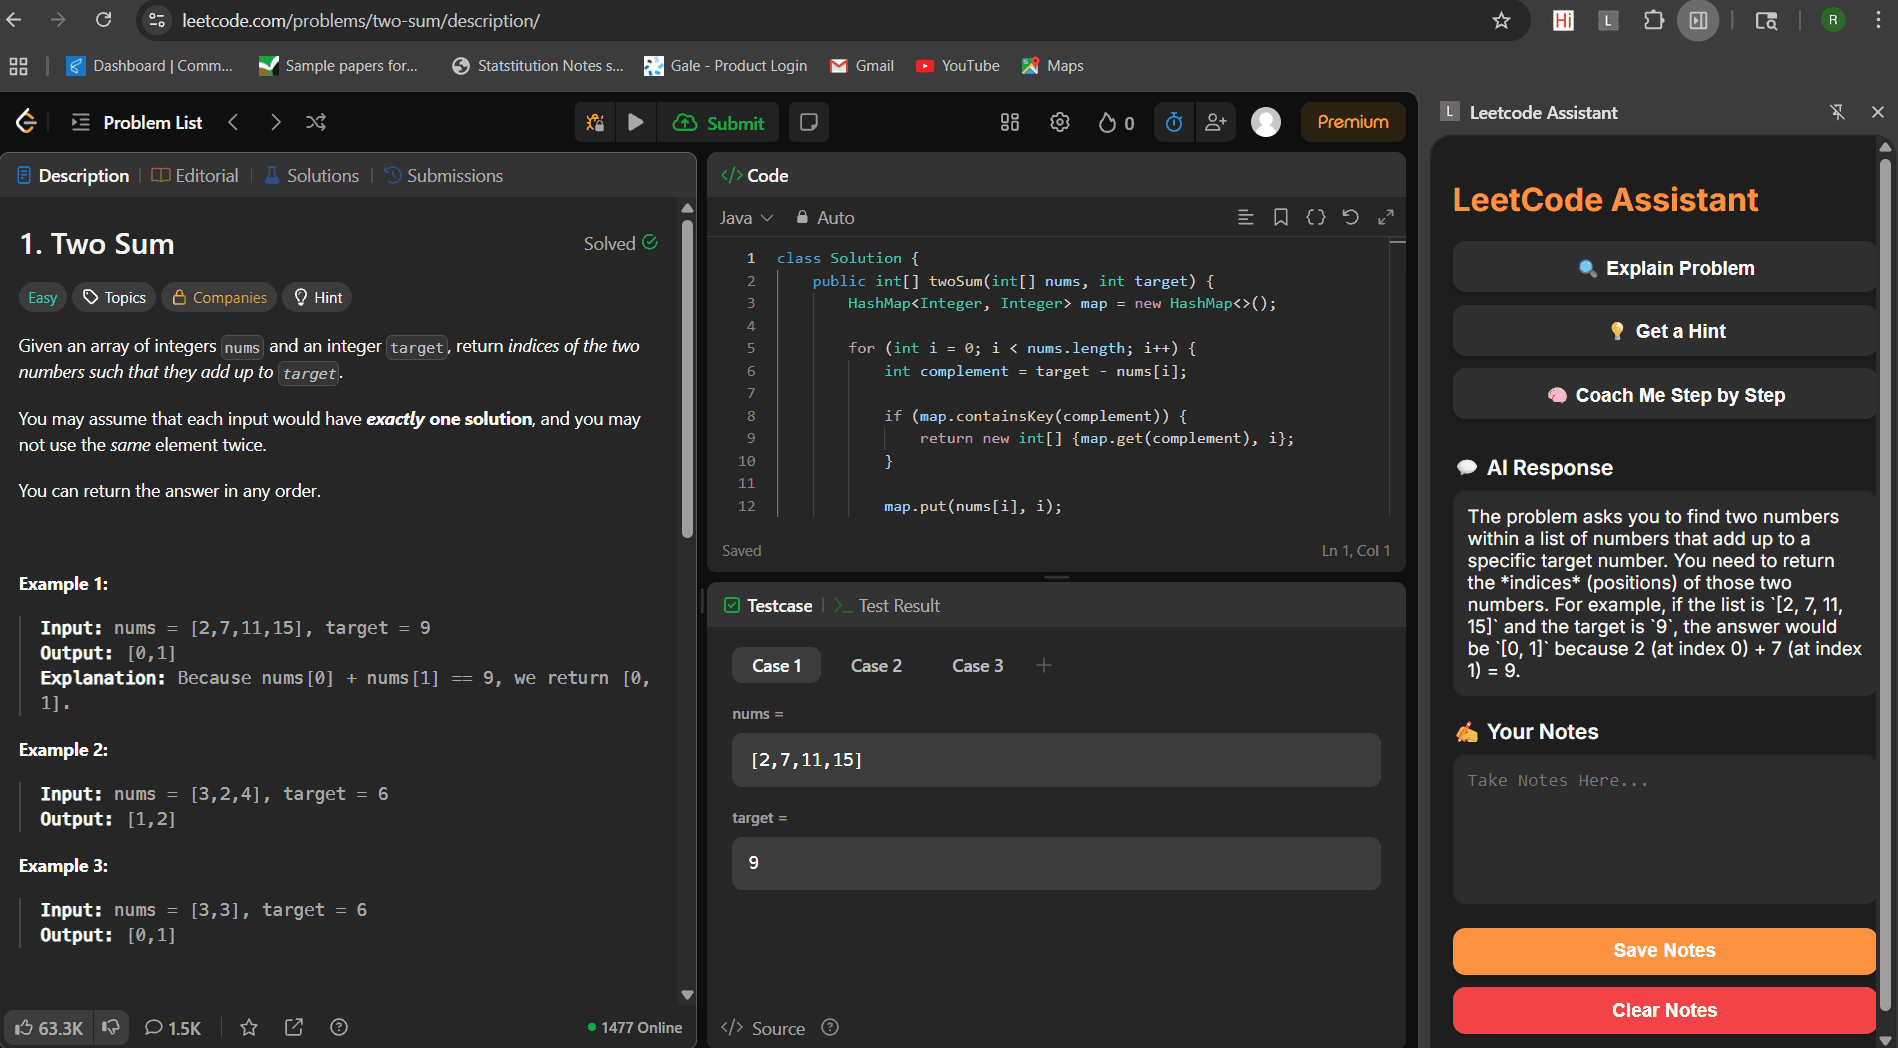
Task: Dislike the problem with thumbs down
Action: (x=111, y=1027)
